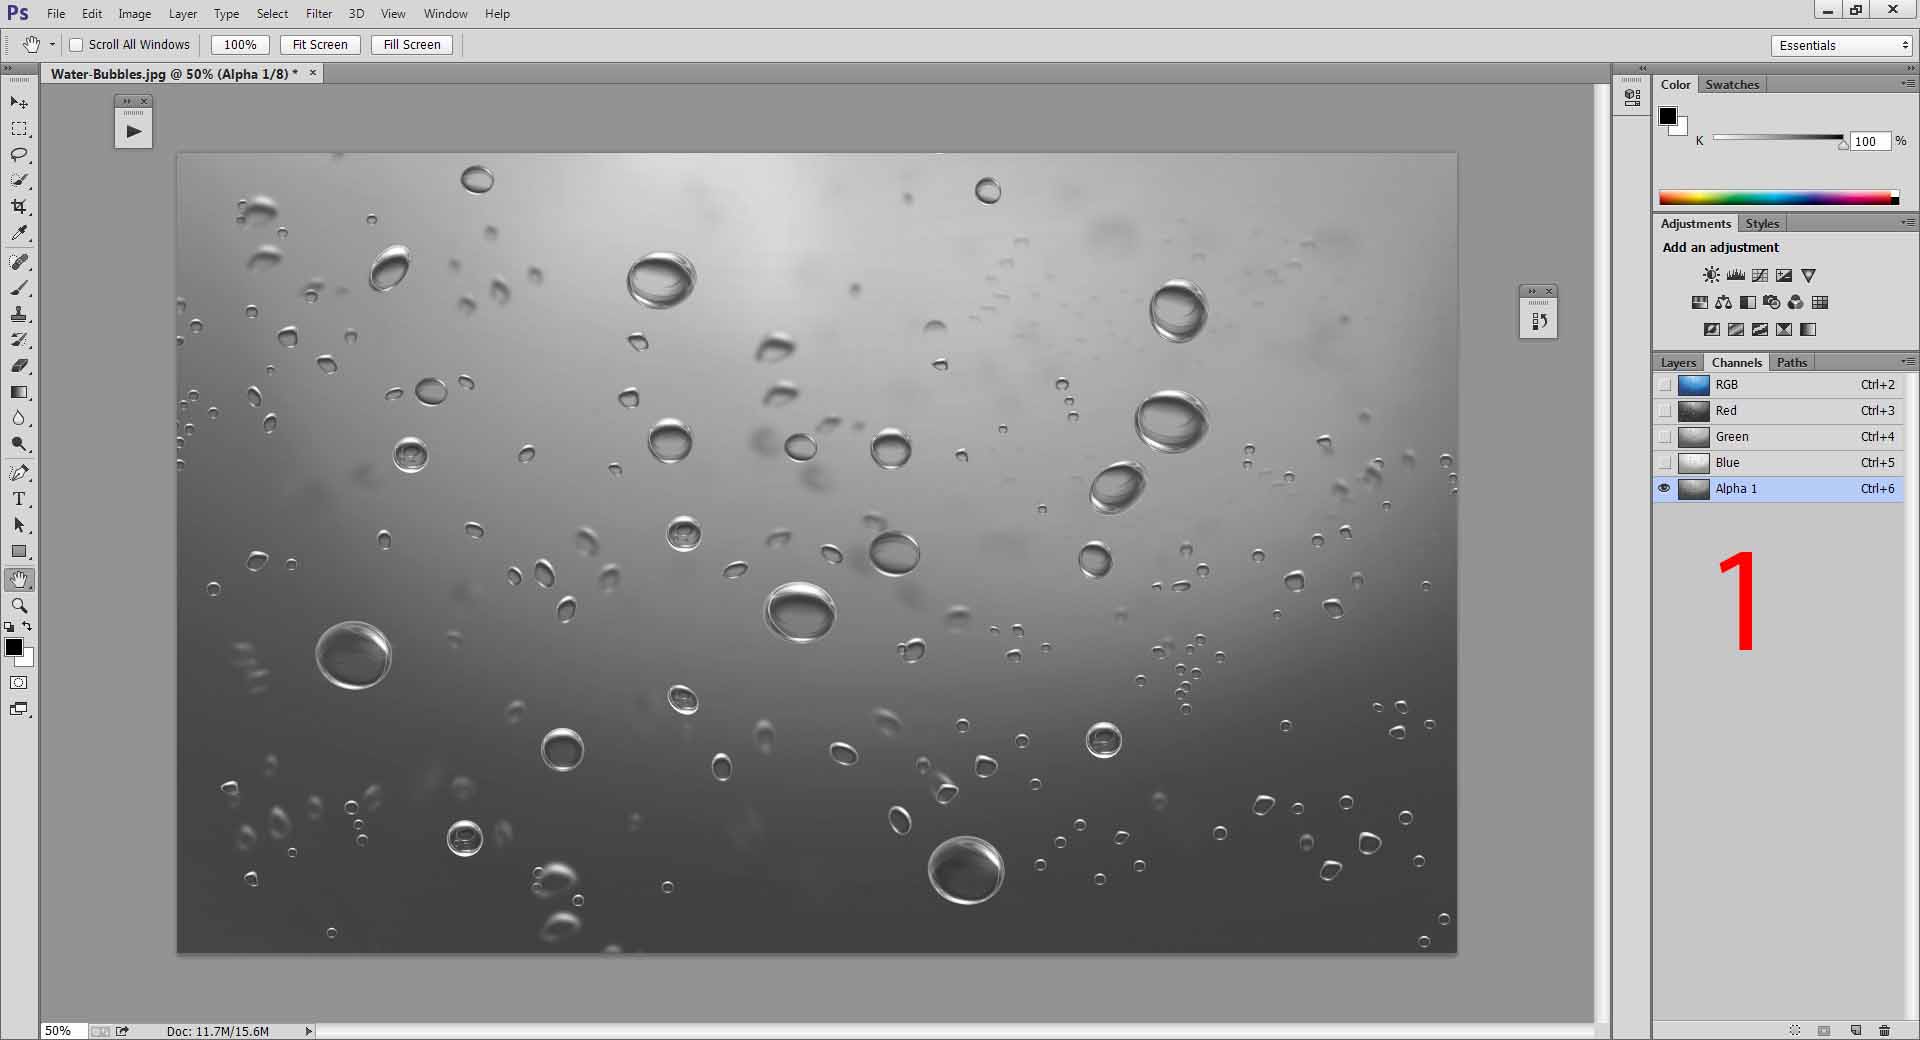Hide the Alpha 1 channel eye
The width and height of the screenshot is (1920, 1040).
point(1664,489)
